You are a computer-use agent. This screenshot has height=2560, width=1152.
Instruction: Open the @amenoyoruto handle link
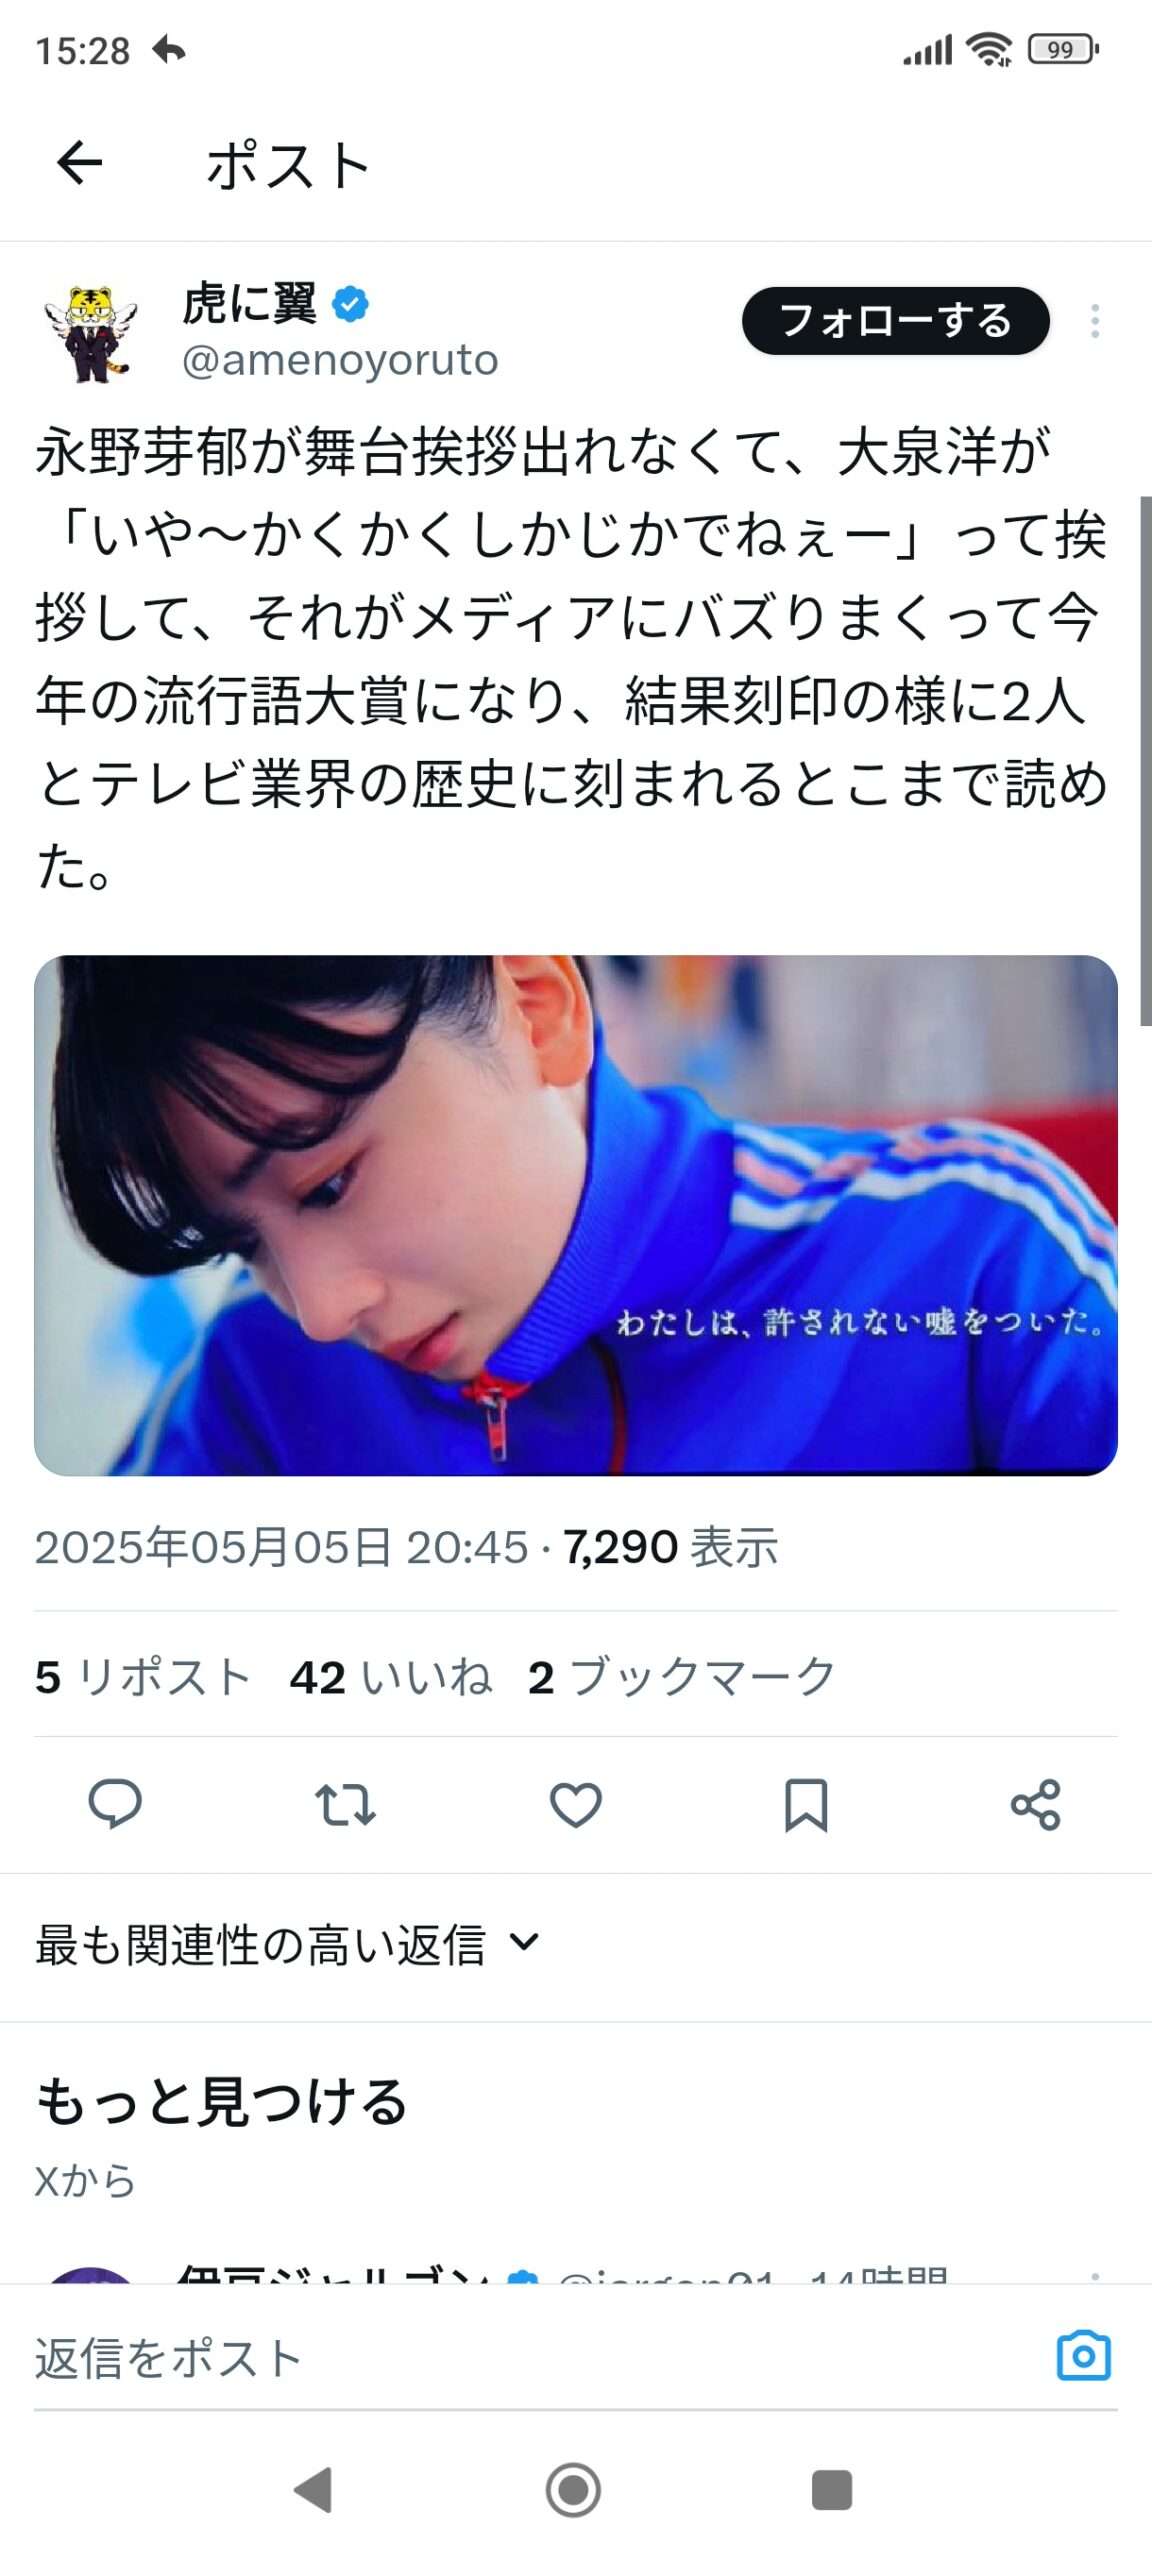pos(340,360)
